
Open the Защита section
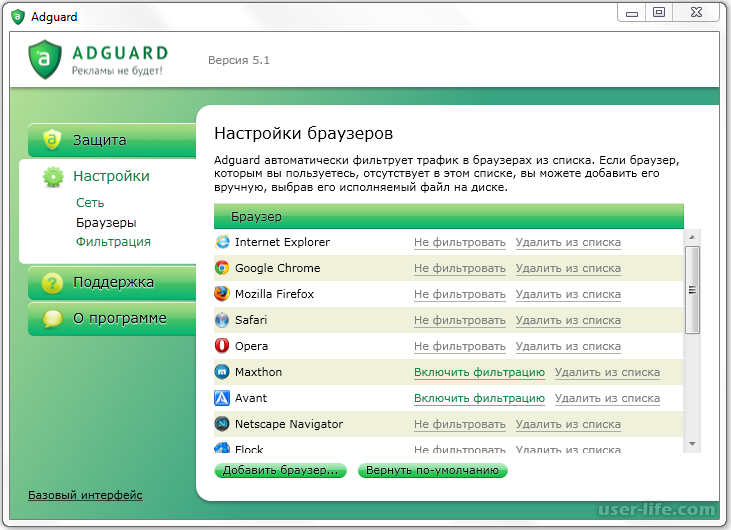tap(112, 140)
